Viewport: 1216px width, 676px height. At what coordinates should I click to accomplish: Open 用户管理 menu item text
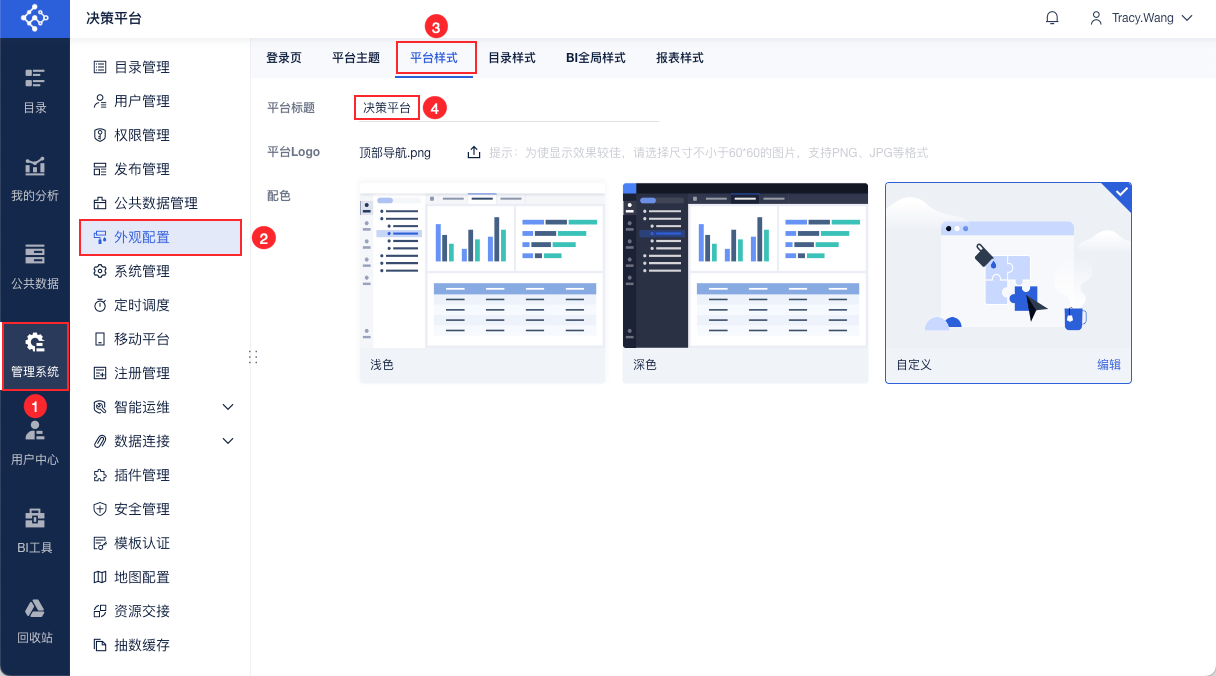click(x=142, y=101)
